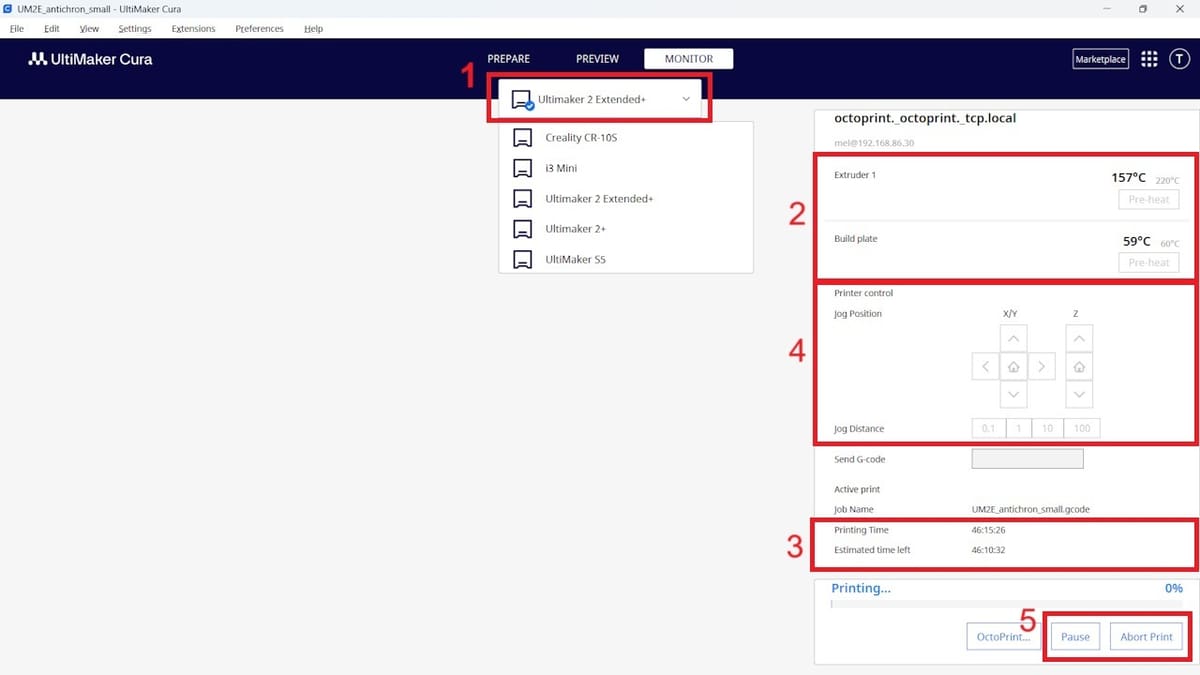
Task: Click the Cura icon in the title bar
Action: [8, 9]
